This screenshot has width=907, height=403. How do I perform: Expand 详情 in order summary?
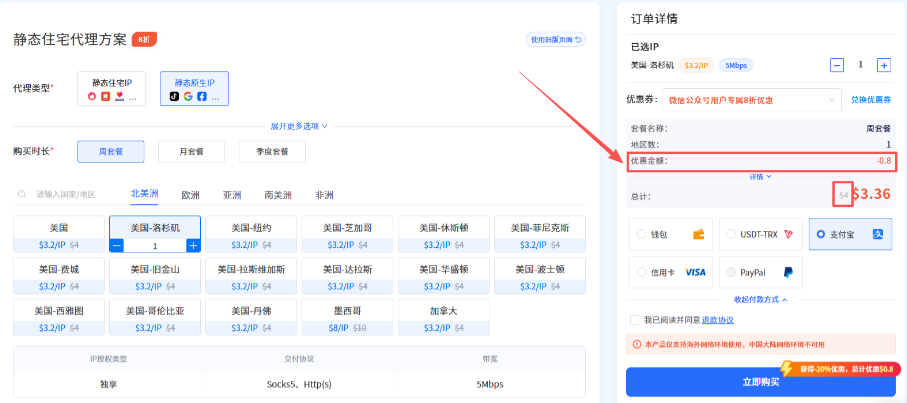(760, 176)
